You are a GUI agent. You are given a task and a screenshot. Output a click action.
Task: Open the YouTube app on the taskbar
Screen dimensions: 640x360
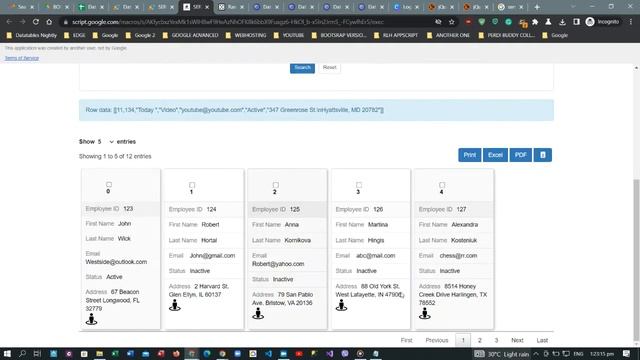click(x=299, y=353)
